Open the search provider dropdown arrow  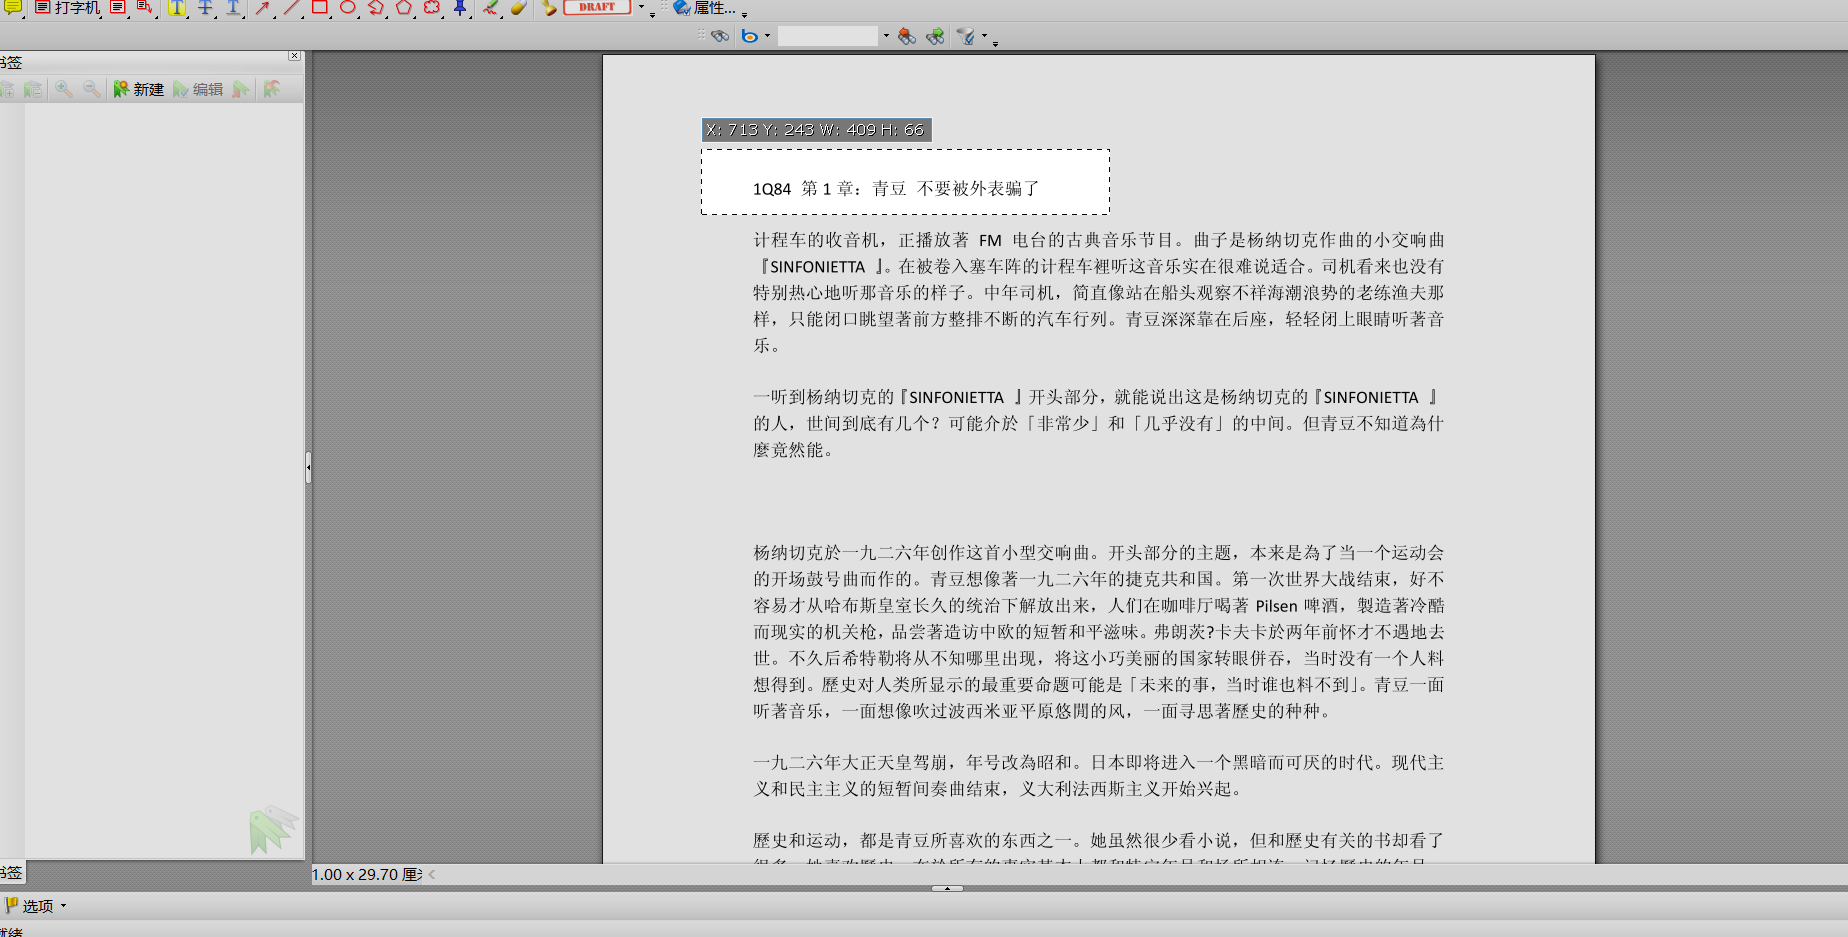[x=767, y=36]
